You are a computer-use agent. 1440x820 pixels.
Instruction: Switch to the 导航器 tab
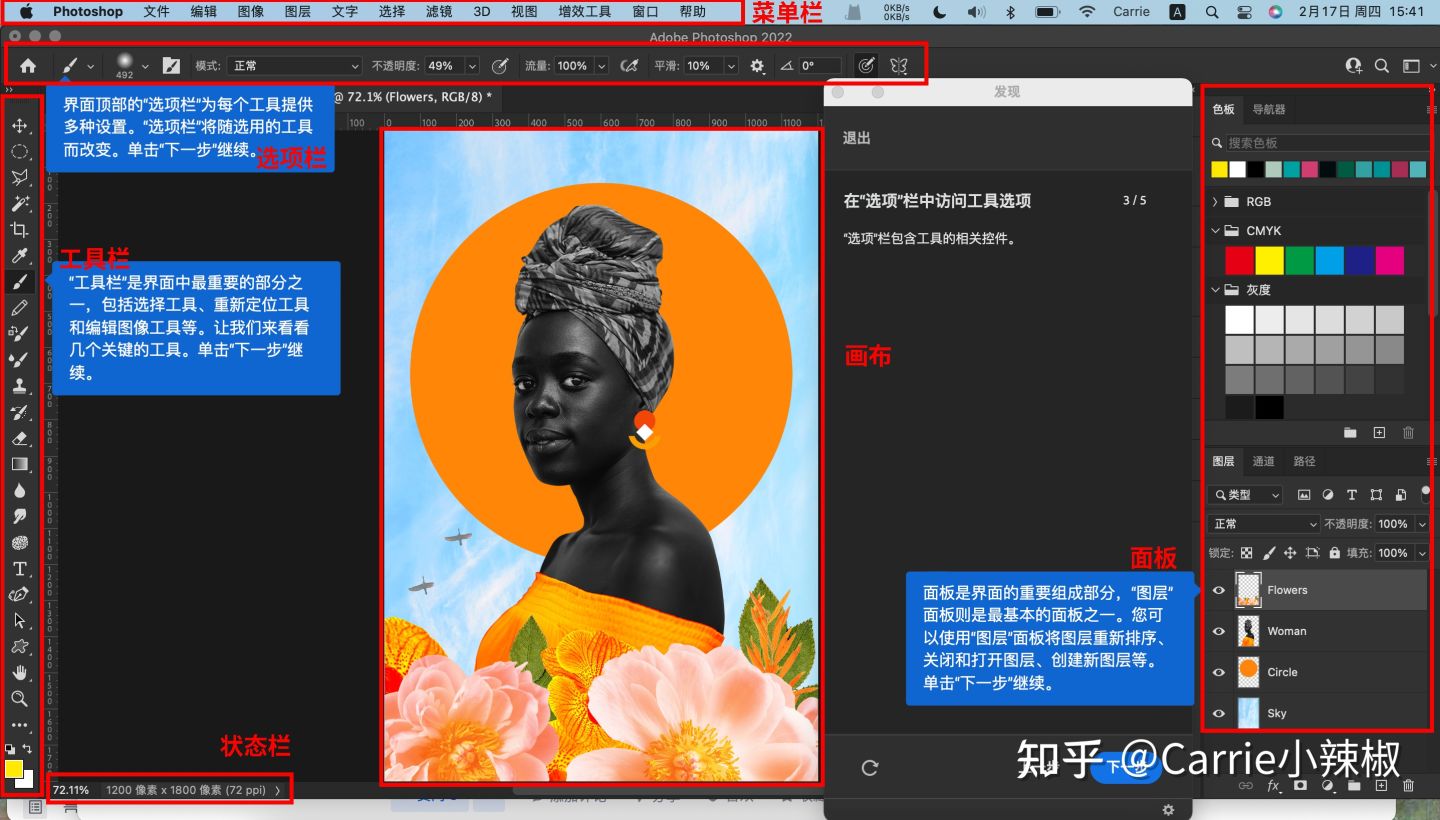coord(1269,109)
